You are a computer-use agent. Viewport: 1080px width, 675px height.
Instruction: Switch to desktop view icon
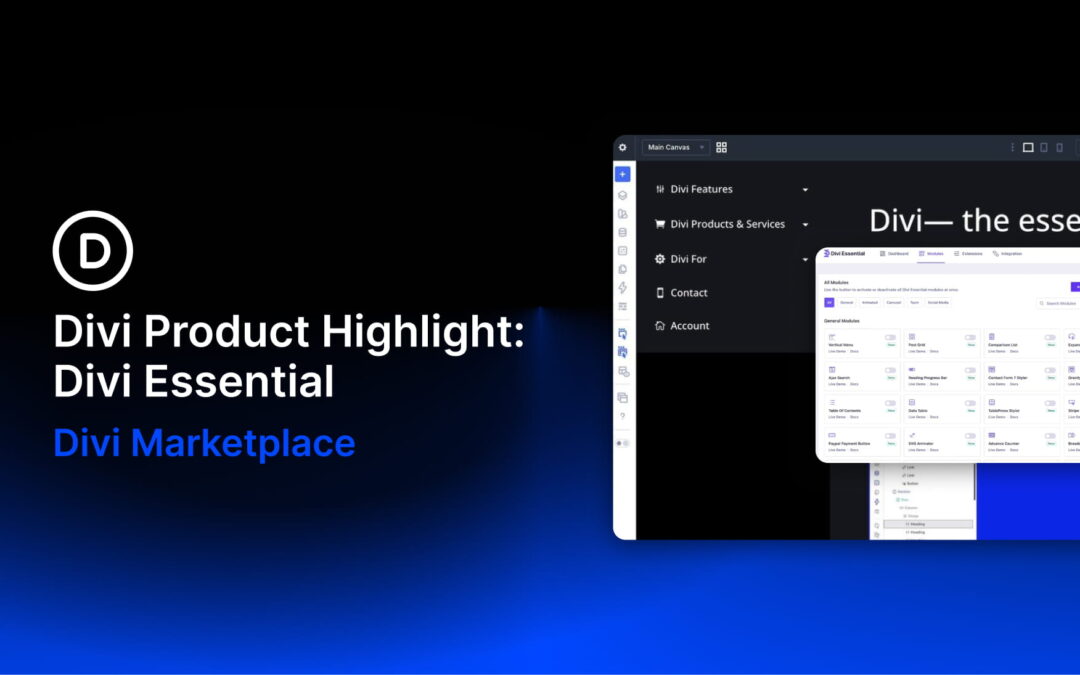(x=1028, y=147)
